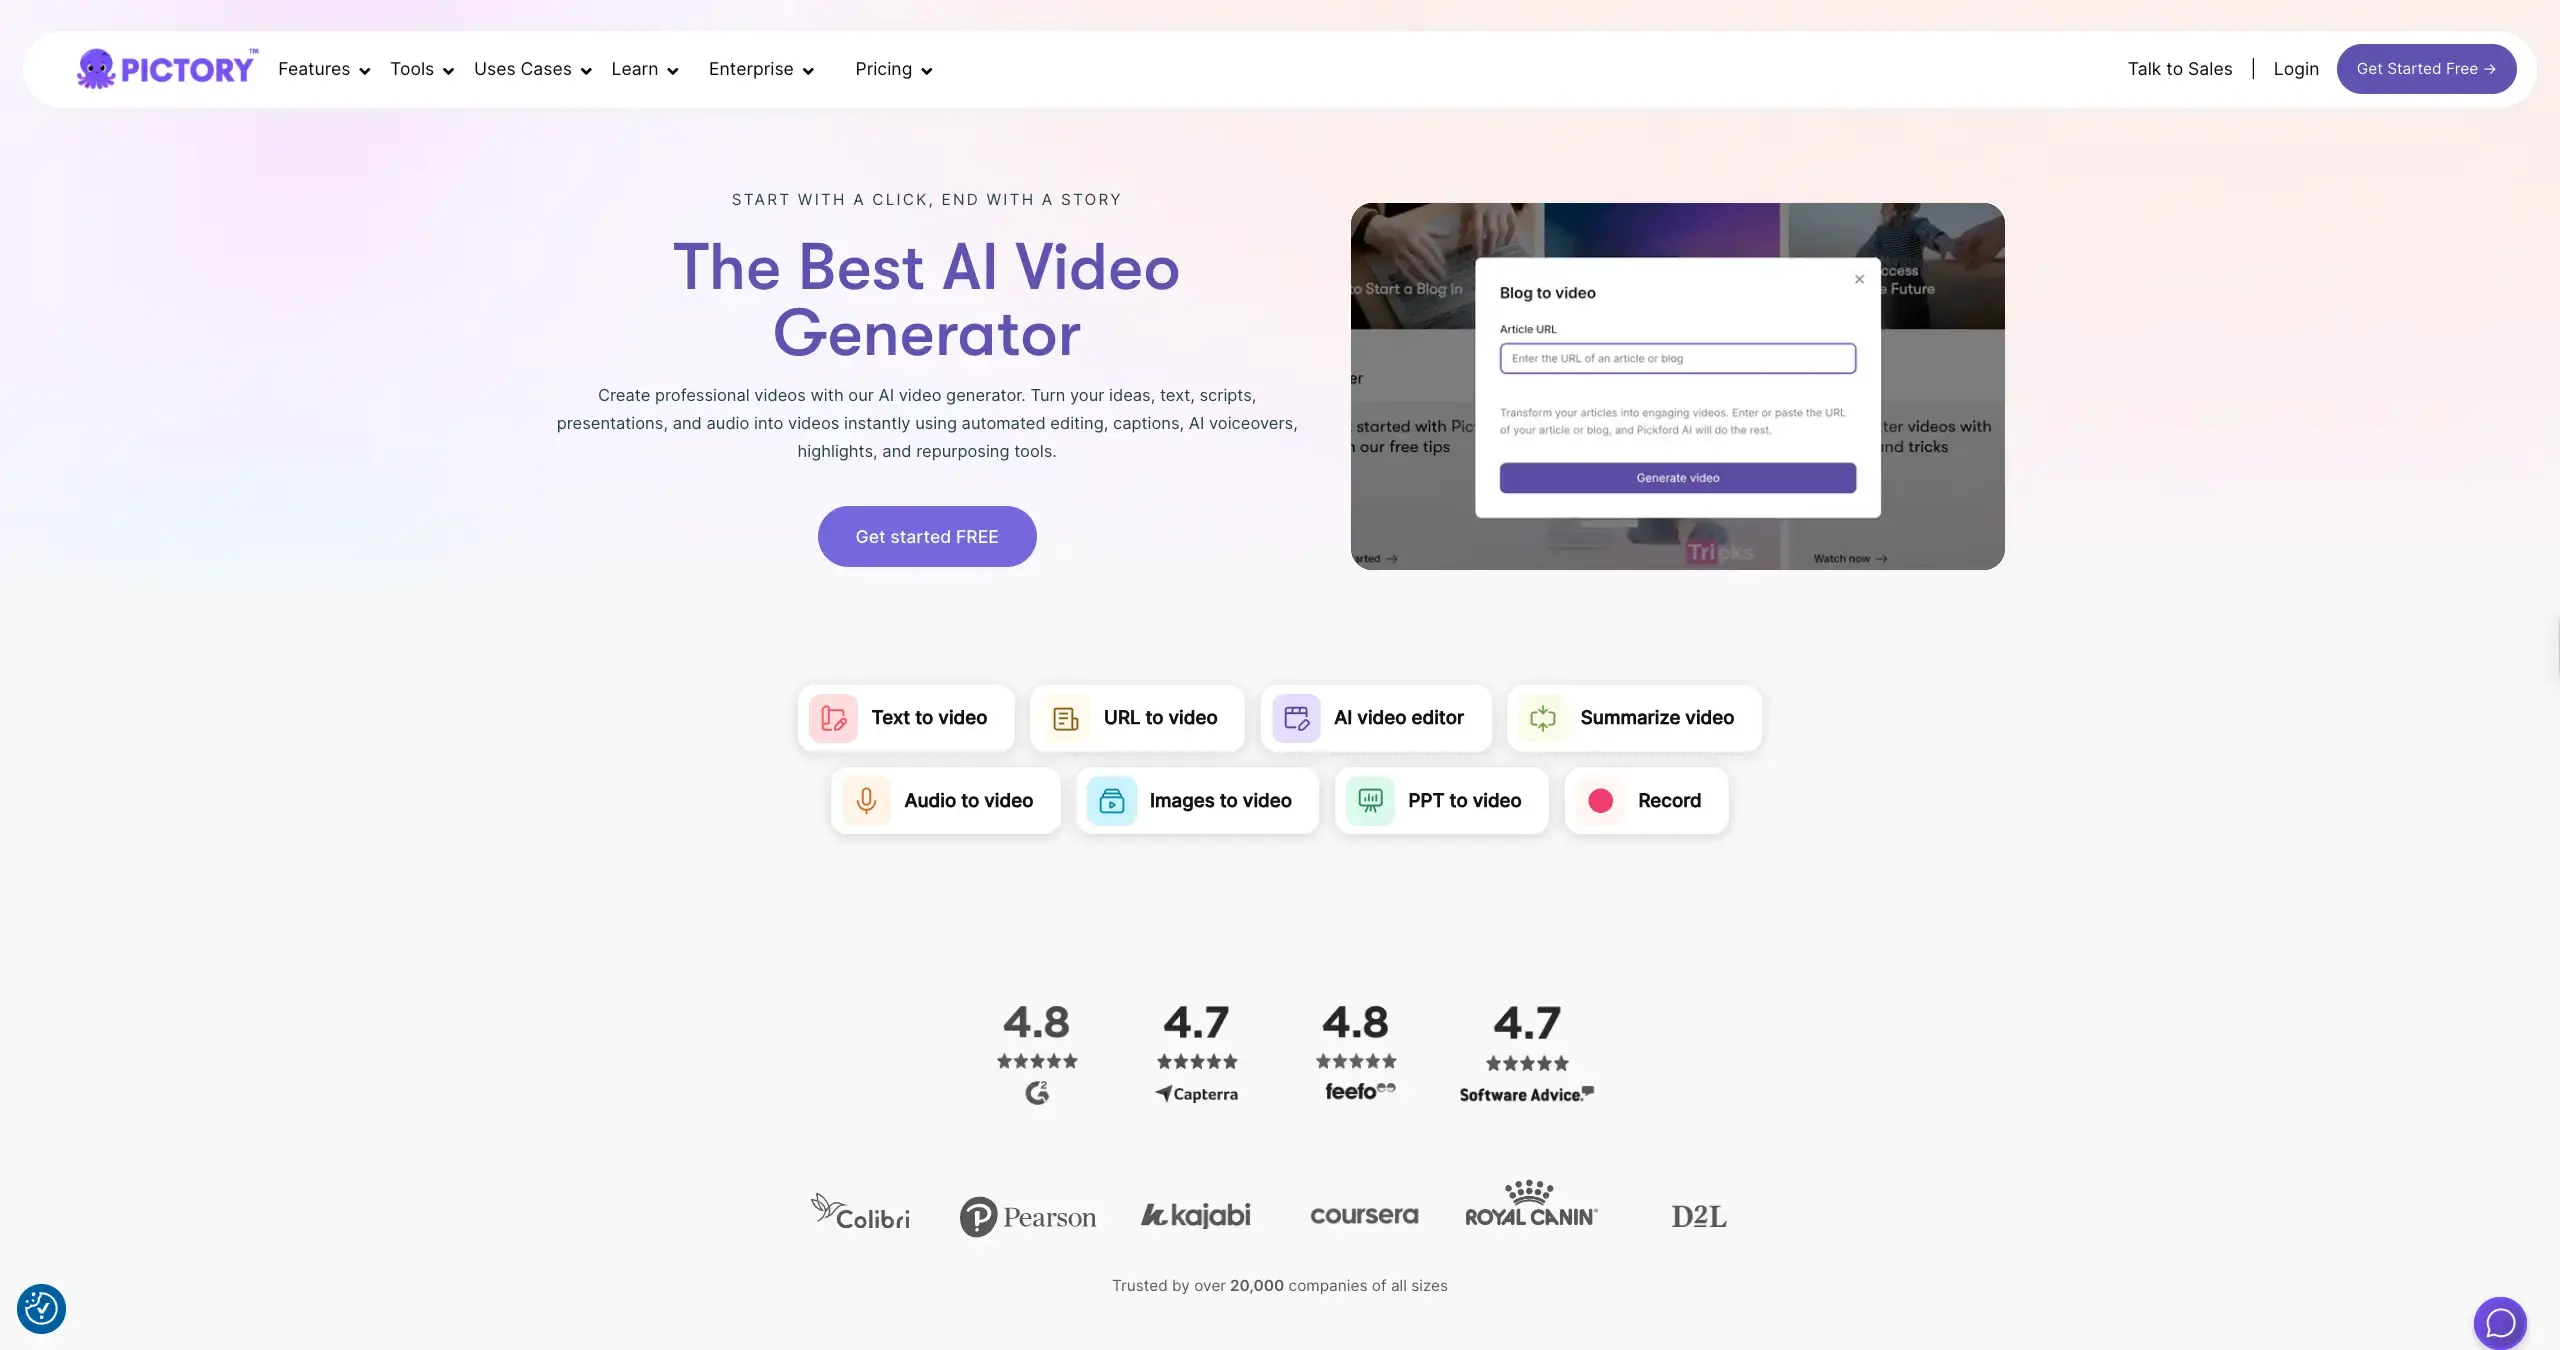Close the Blog to video dialog

tap(1859, 279)
